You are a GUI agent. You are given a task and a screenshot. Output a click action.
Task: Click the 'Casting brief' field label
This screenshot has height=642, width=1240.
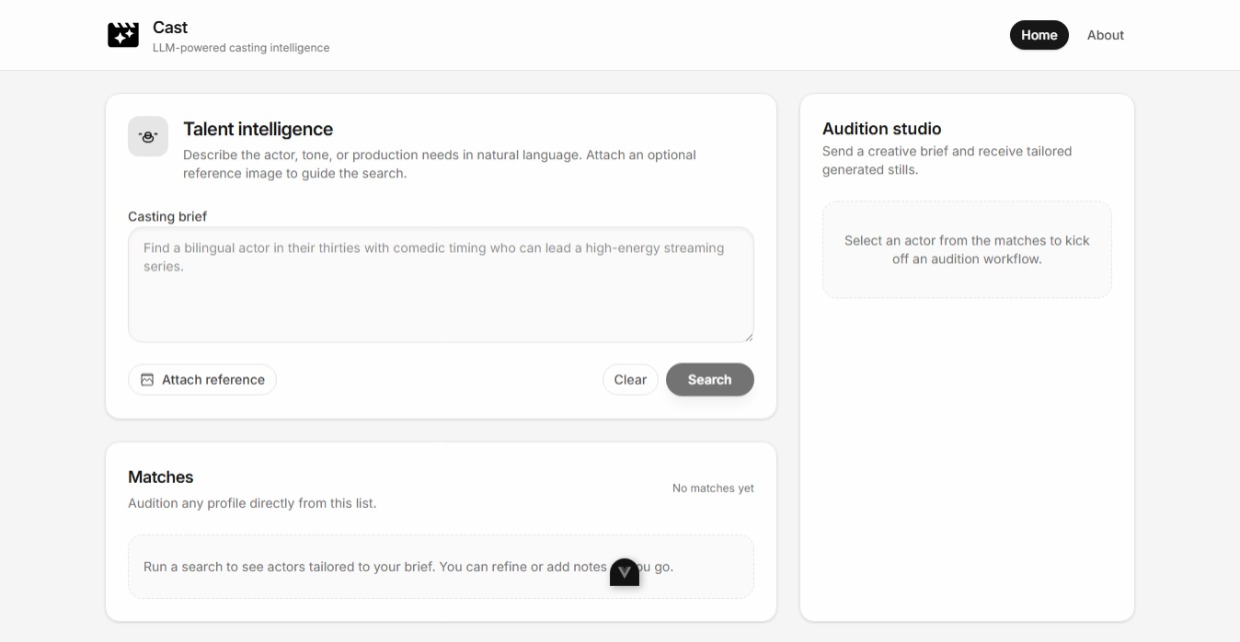click(x=168, y=216)
